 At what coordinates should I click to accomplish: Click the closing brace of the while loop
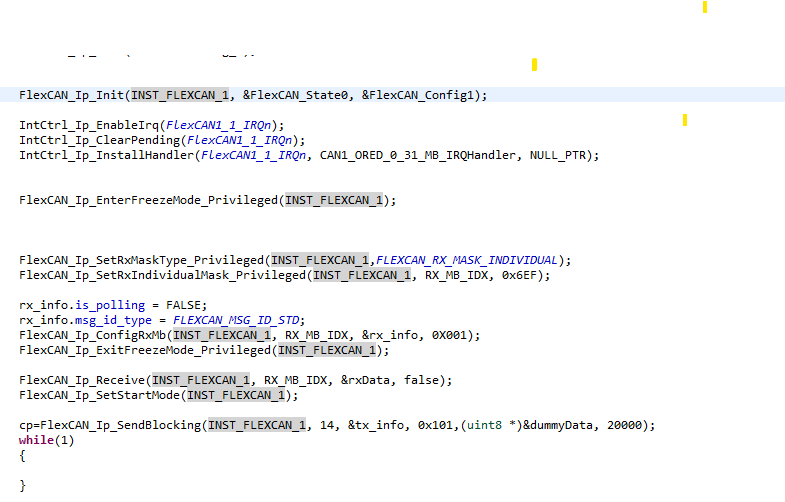[x=22, y=485]
